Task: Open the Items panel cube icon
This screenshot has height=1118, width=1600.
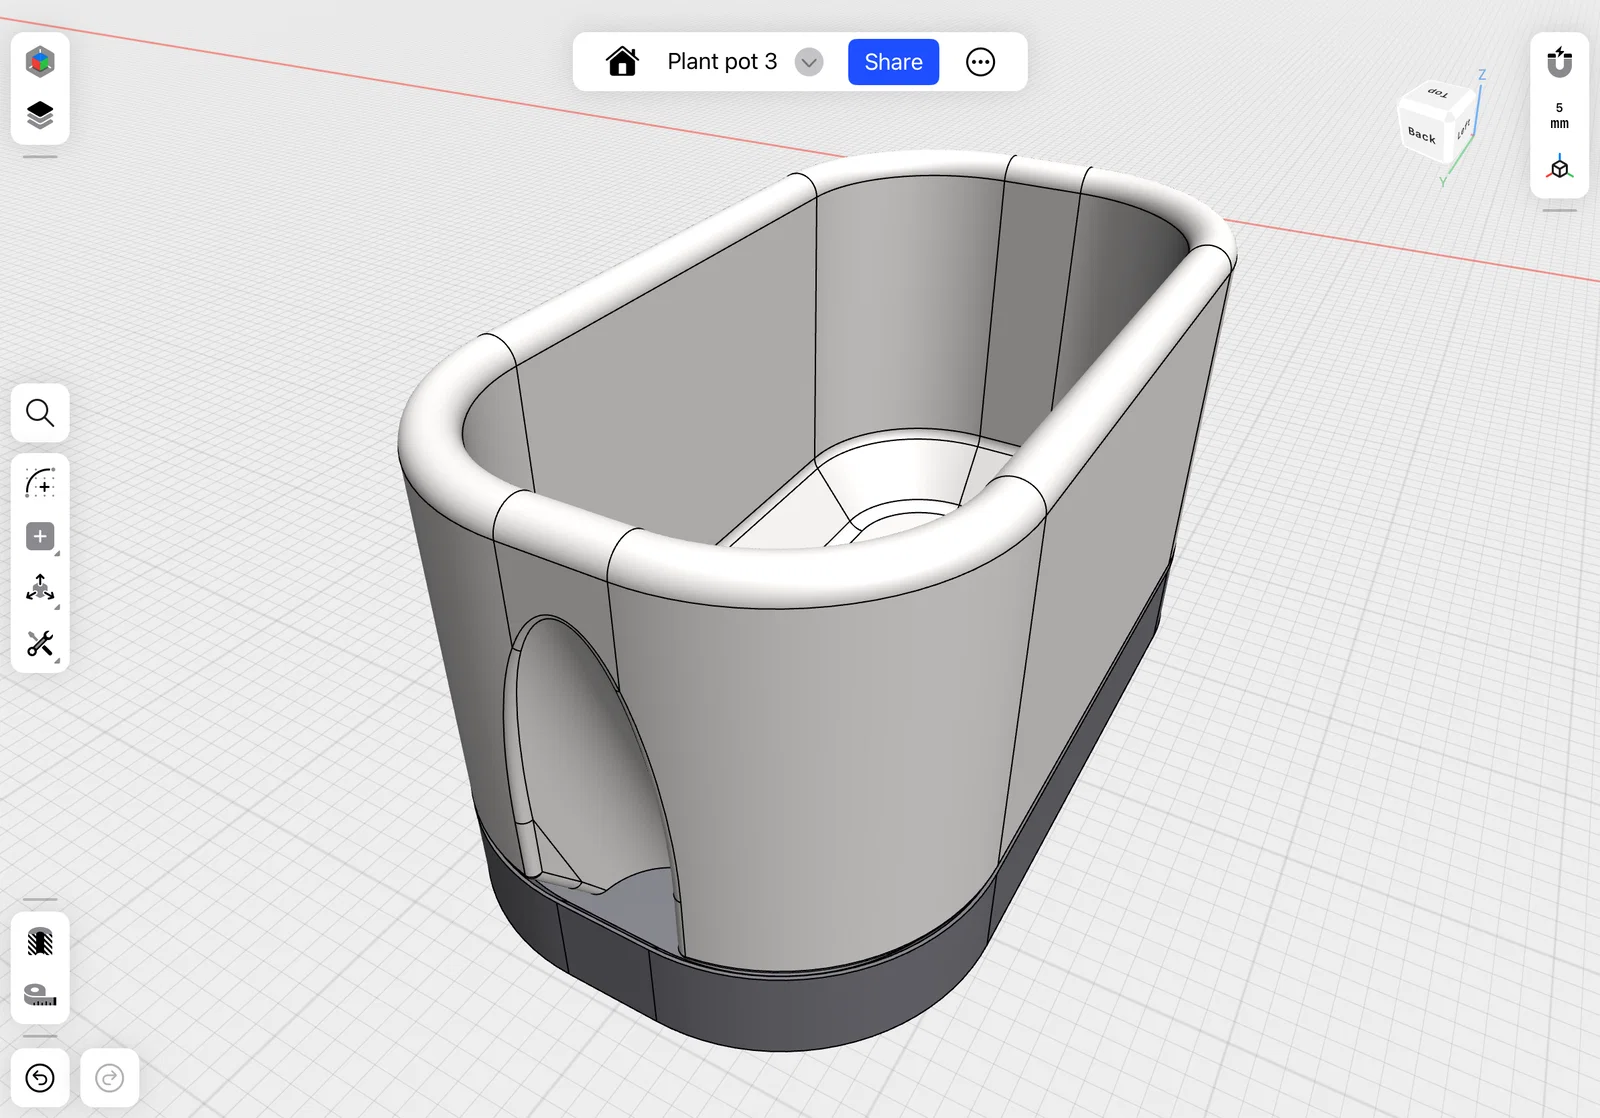Action: (40, 62)
